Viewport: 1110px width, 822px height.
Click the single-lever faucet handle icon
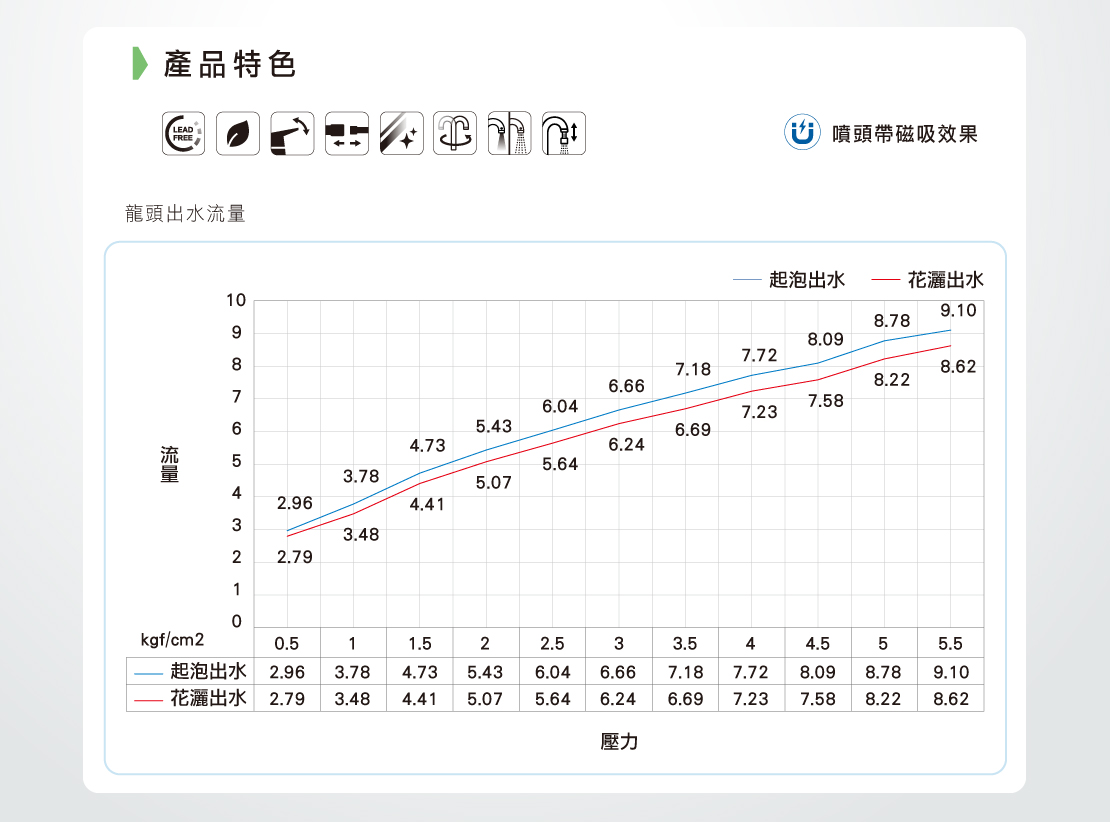click(x=292, y=134)
